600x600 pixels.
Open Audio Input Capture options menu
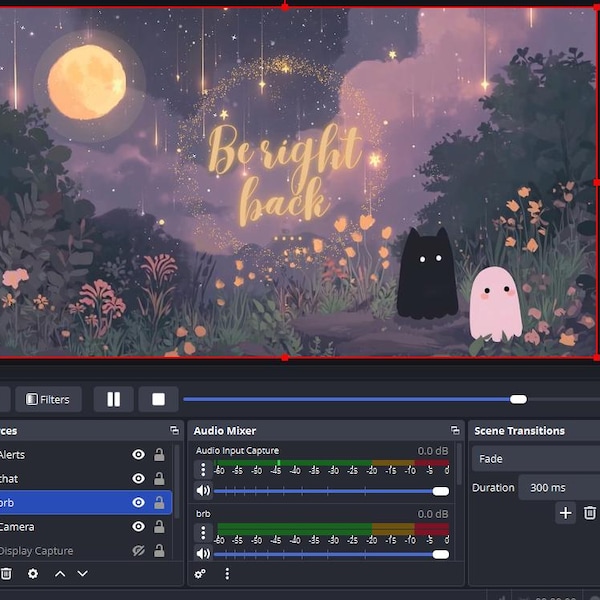(x=203, y=470)
